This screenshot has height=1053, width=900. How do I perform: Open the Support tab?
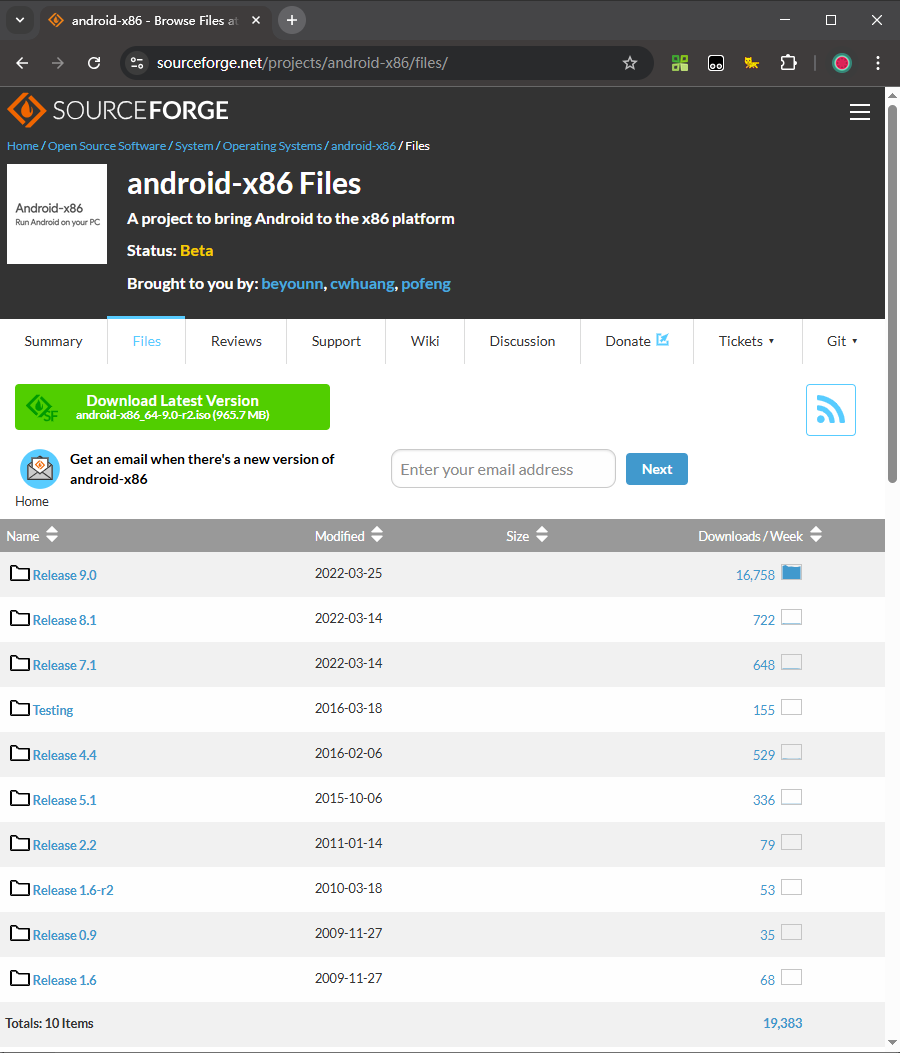[336, 341]
